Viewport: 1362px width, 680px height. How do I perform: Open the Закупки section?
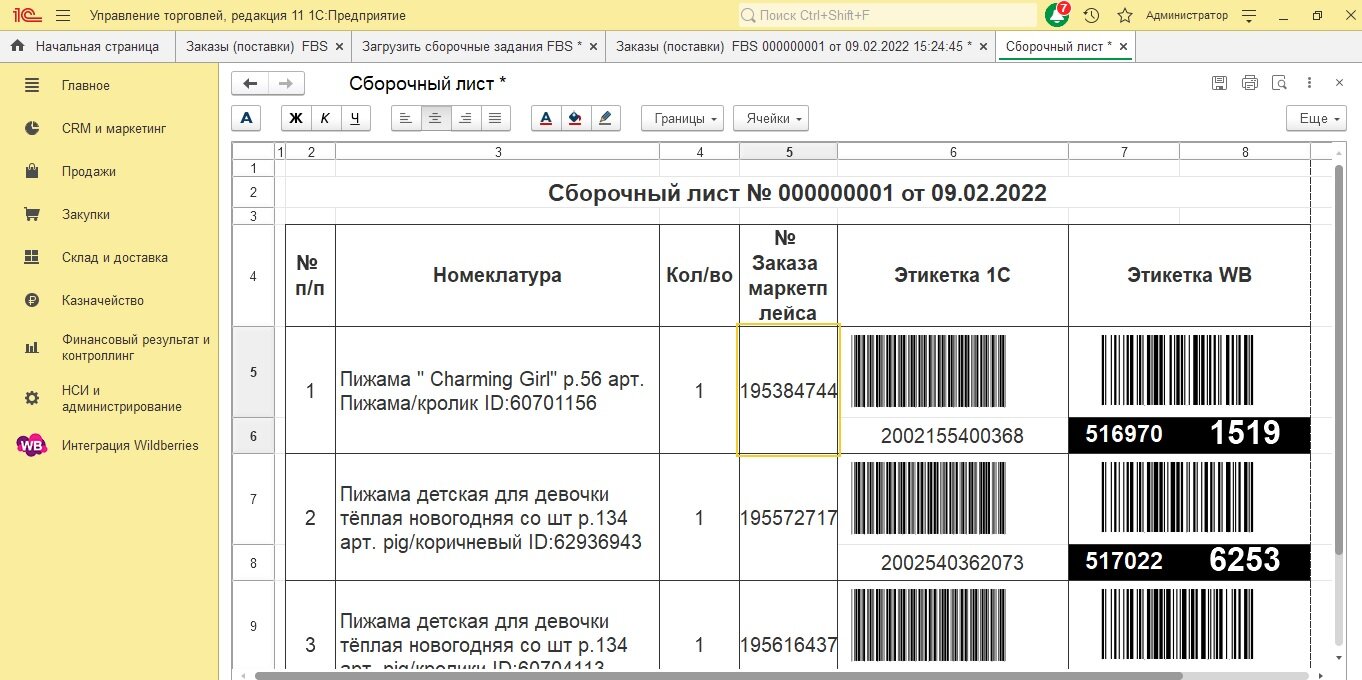109,214
